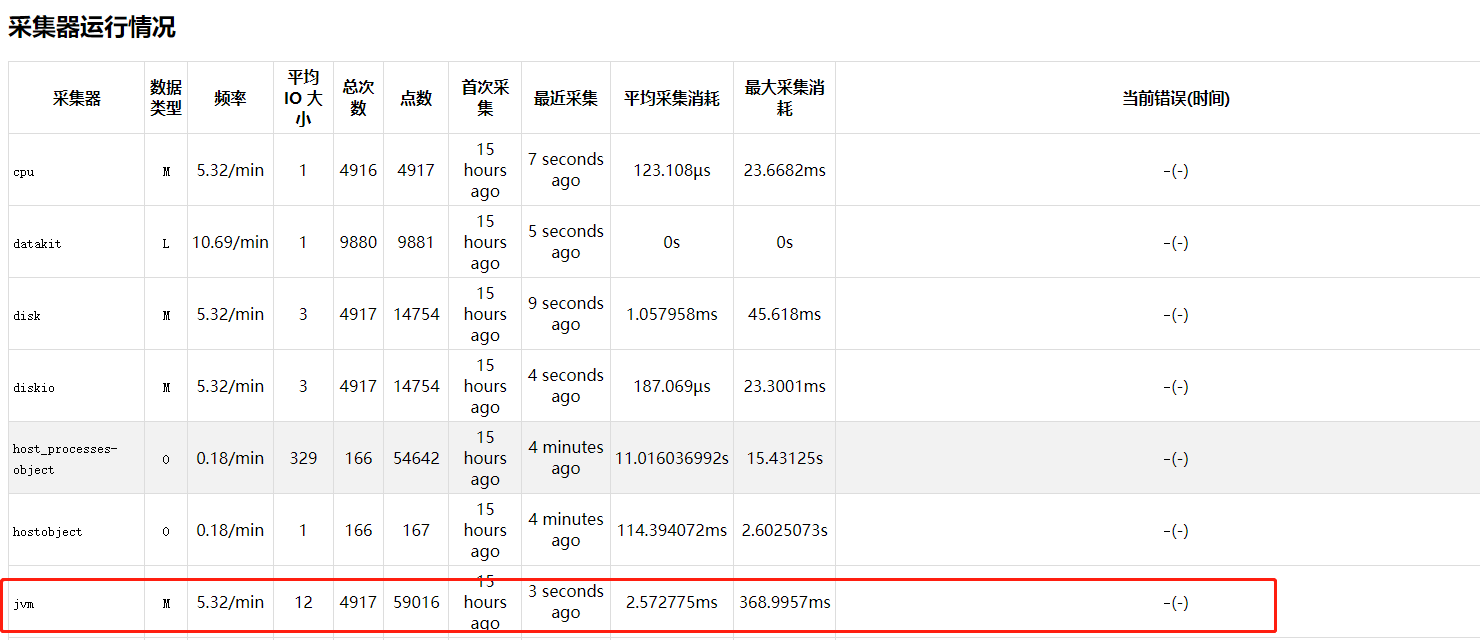Select the 频率 column header
This screenshot has height=640, width=1480.
[x=230, y=98]
